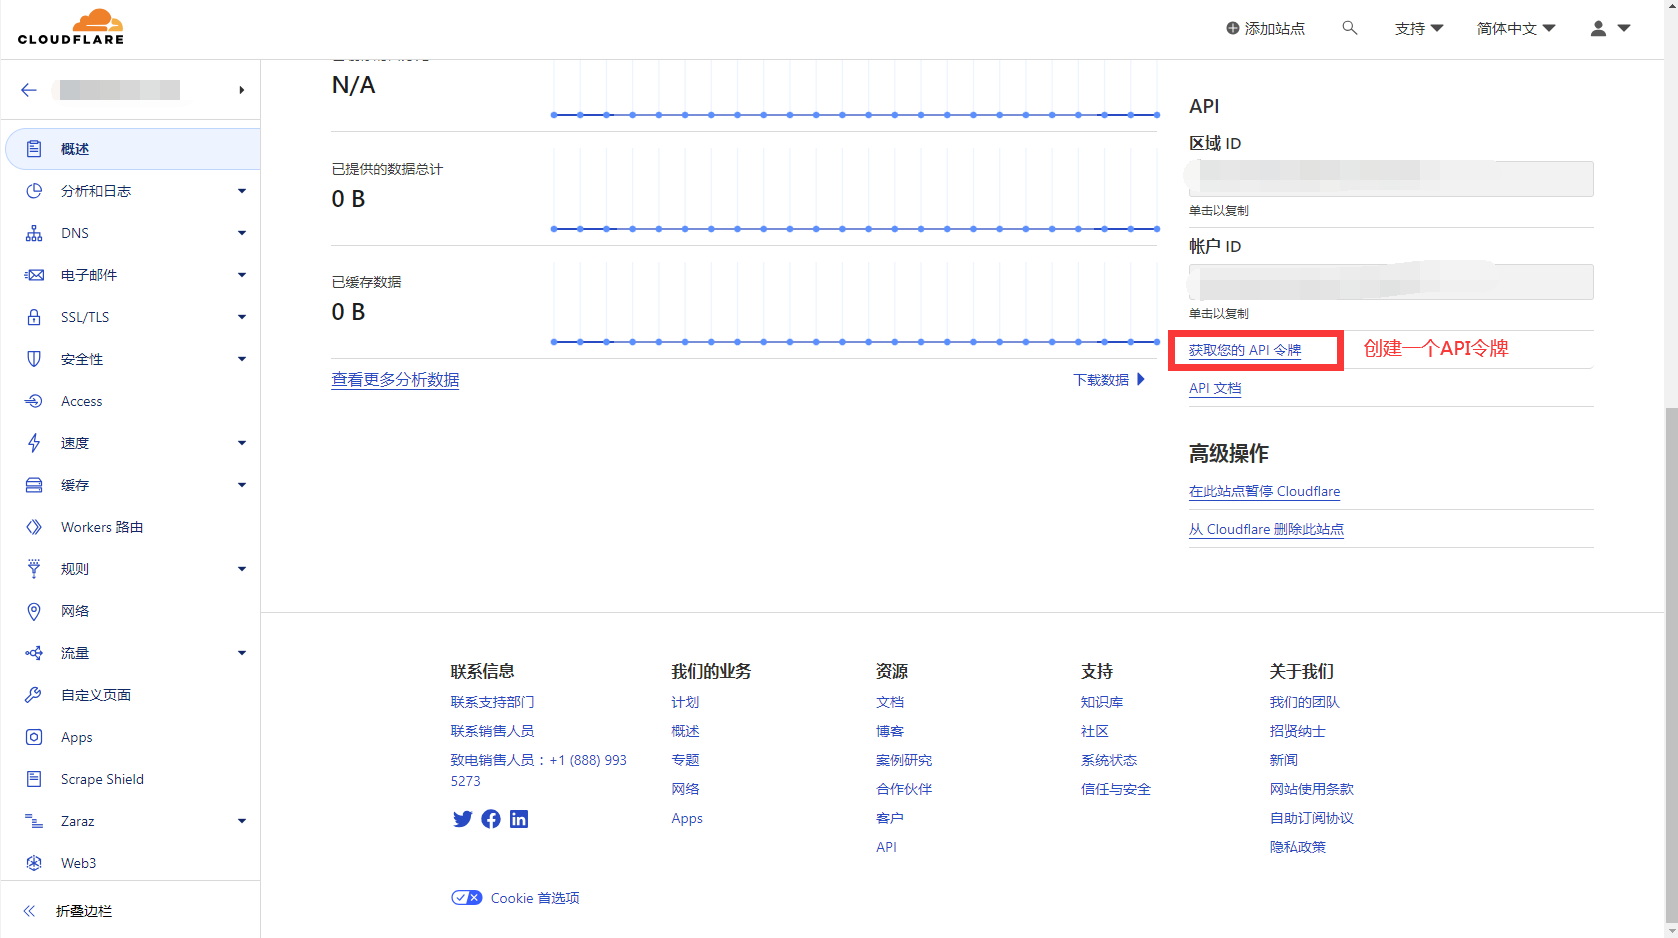Open Cloudflare Twitter page icon
This screenshot has height=938, width=1678.
pyautogui.click(x=462, y=819)
